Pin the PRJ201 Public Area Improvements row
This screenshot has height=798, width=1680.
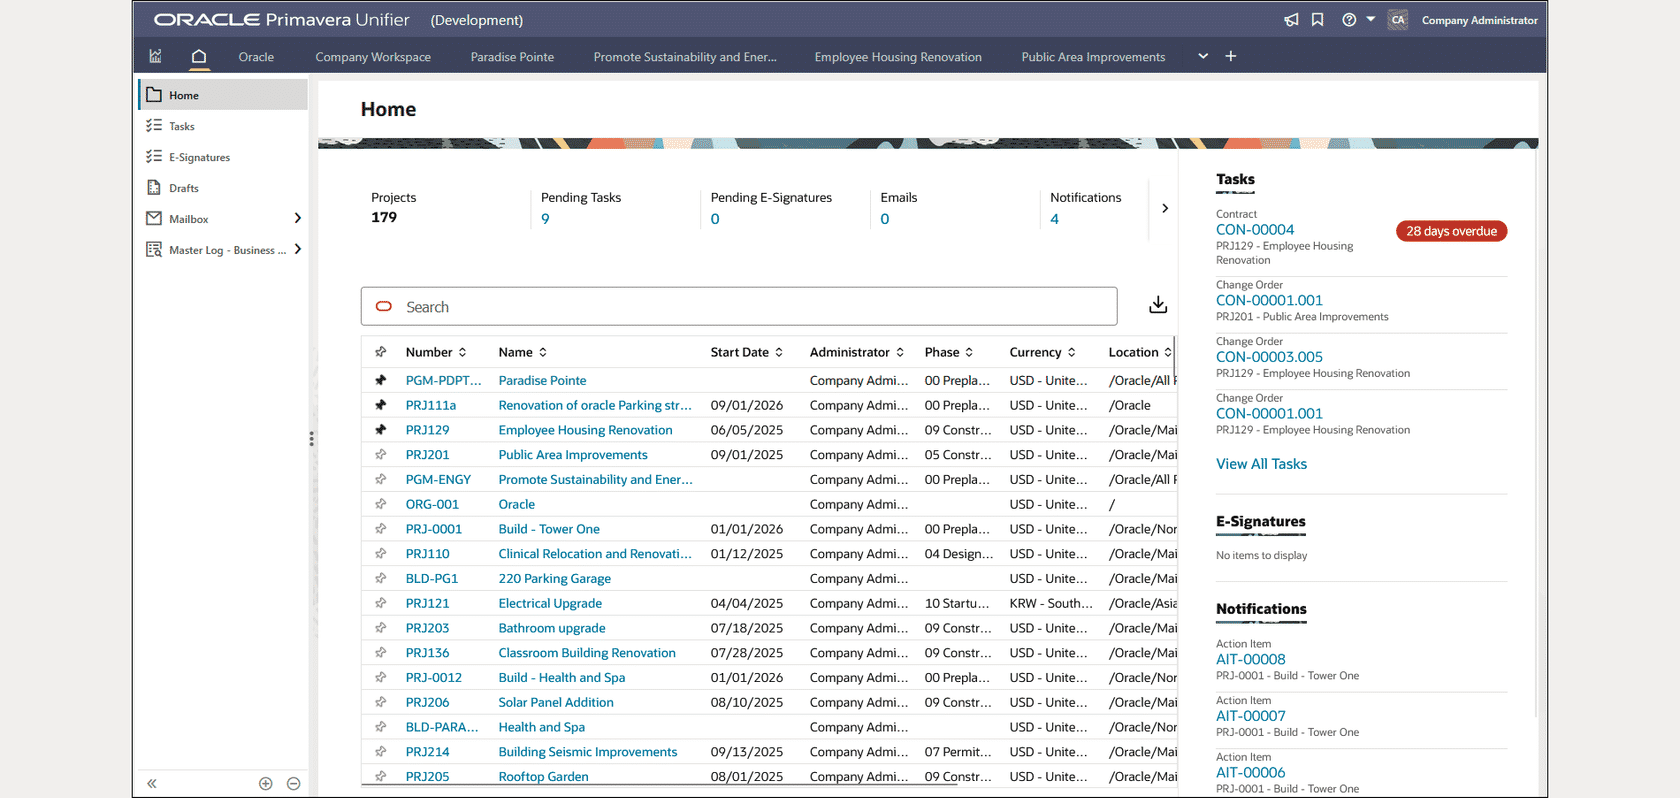pyautogui.click(x=381, y=455)
